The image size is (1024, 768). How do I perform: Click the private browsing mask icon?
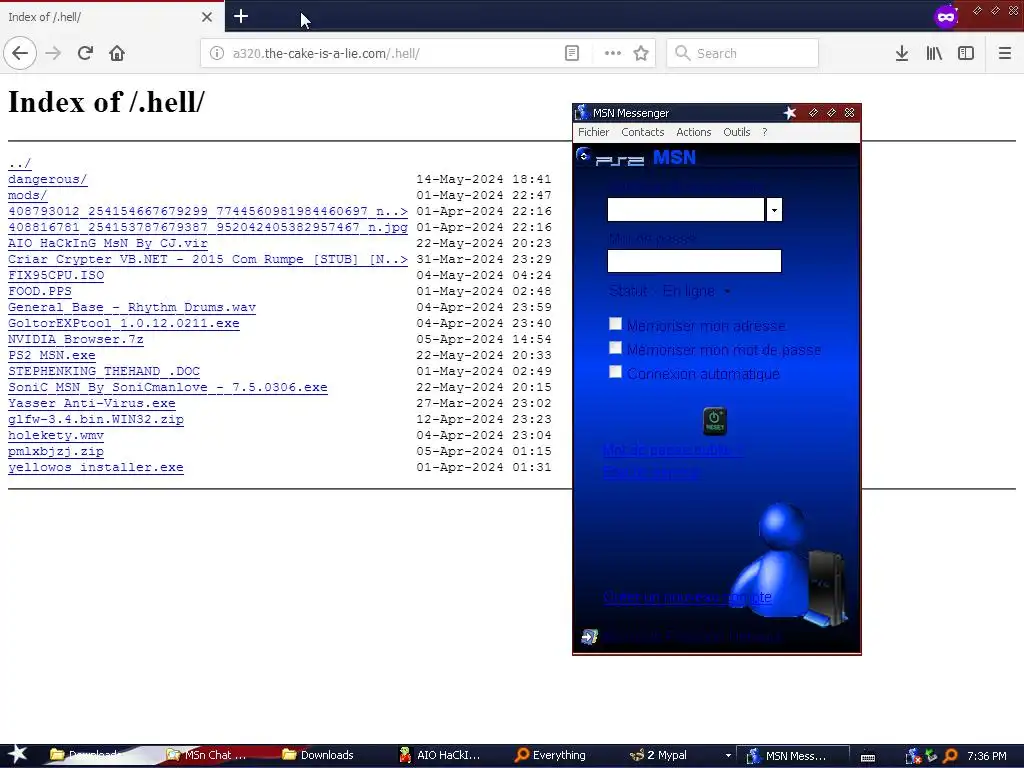[x=946, y=16]
